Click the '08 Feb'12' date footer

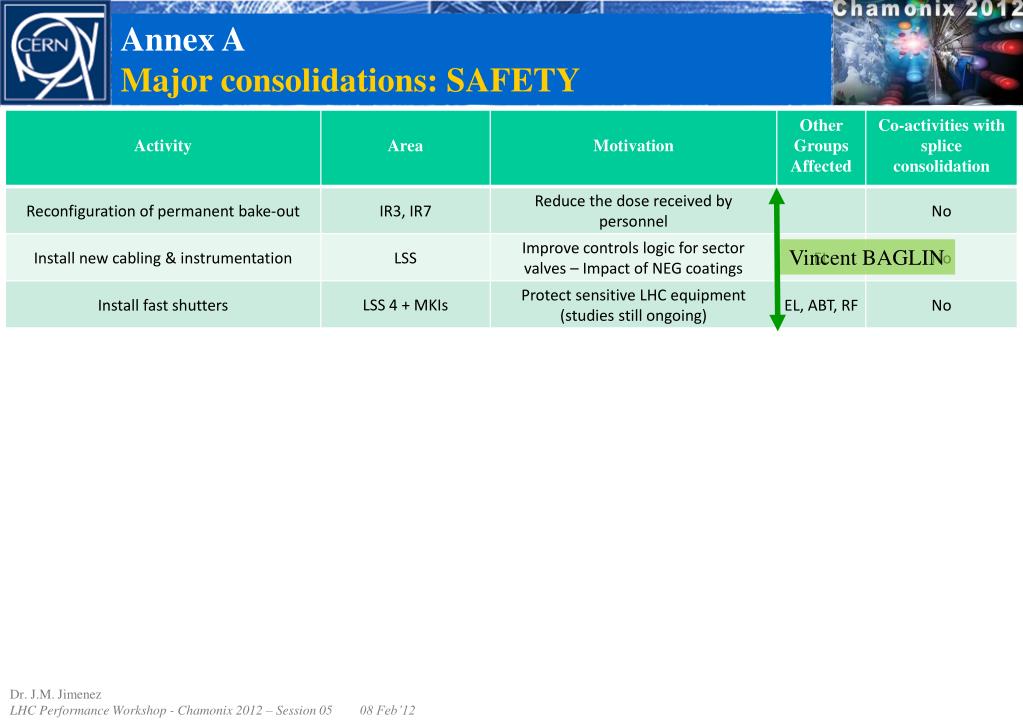[x=388, y=710]
